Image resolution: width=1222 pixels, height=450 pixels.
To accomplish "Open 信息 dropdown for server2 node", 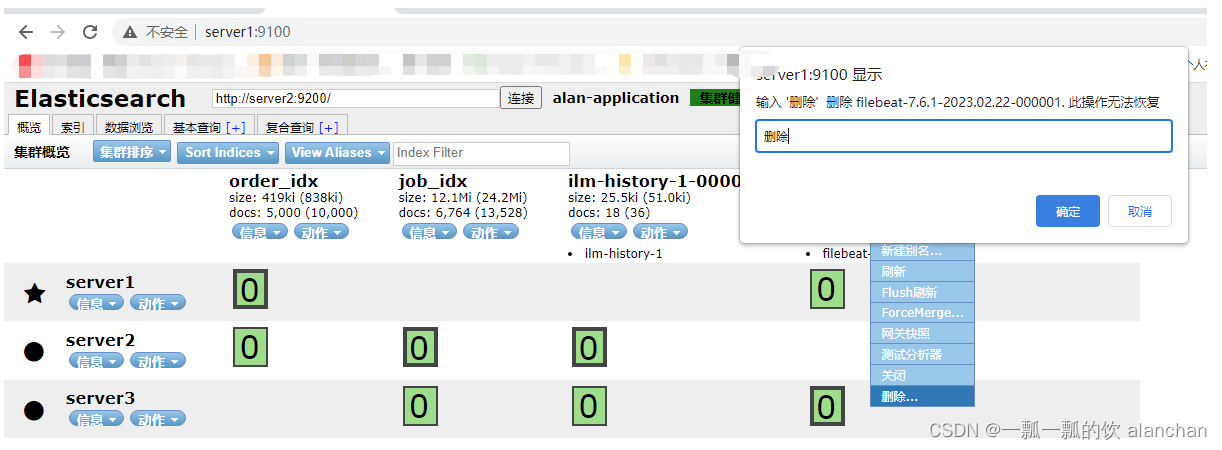I will (x=96, y=362).
